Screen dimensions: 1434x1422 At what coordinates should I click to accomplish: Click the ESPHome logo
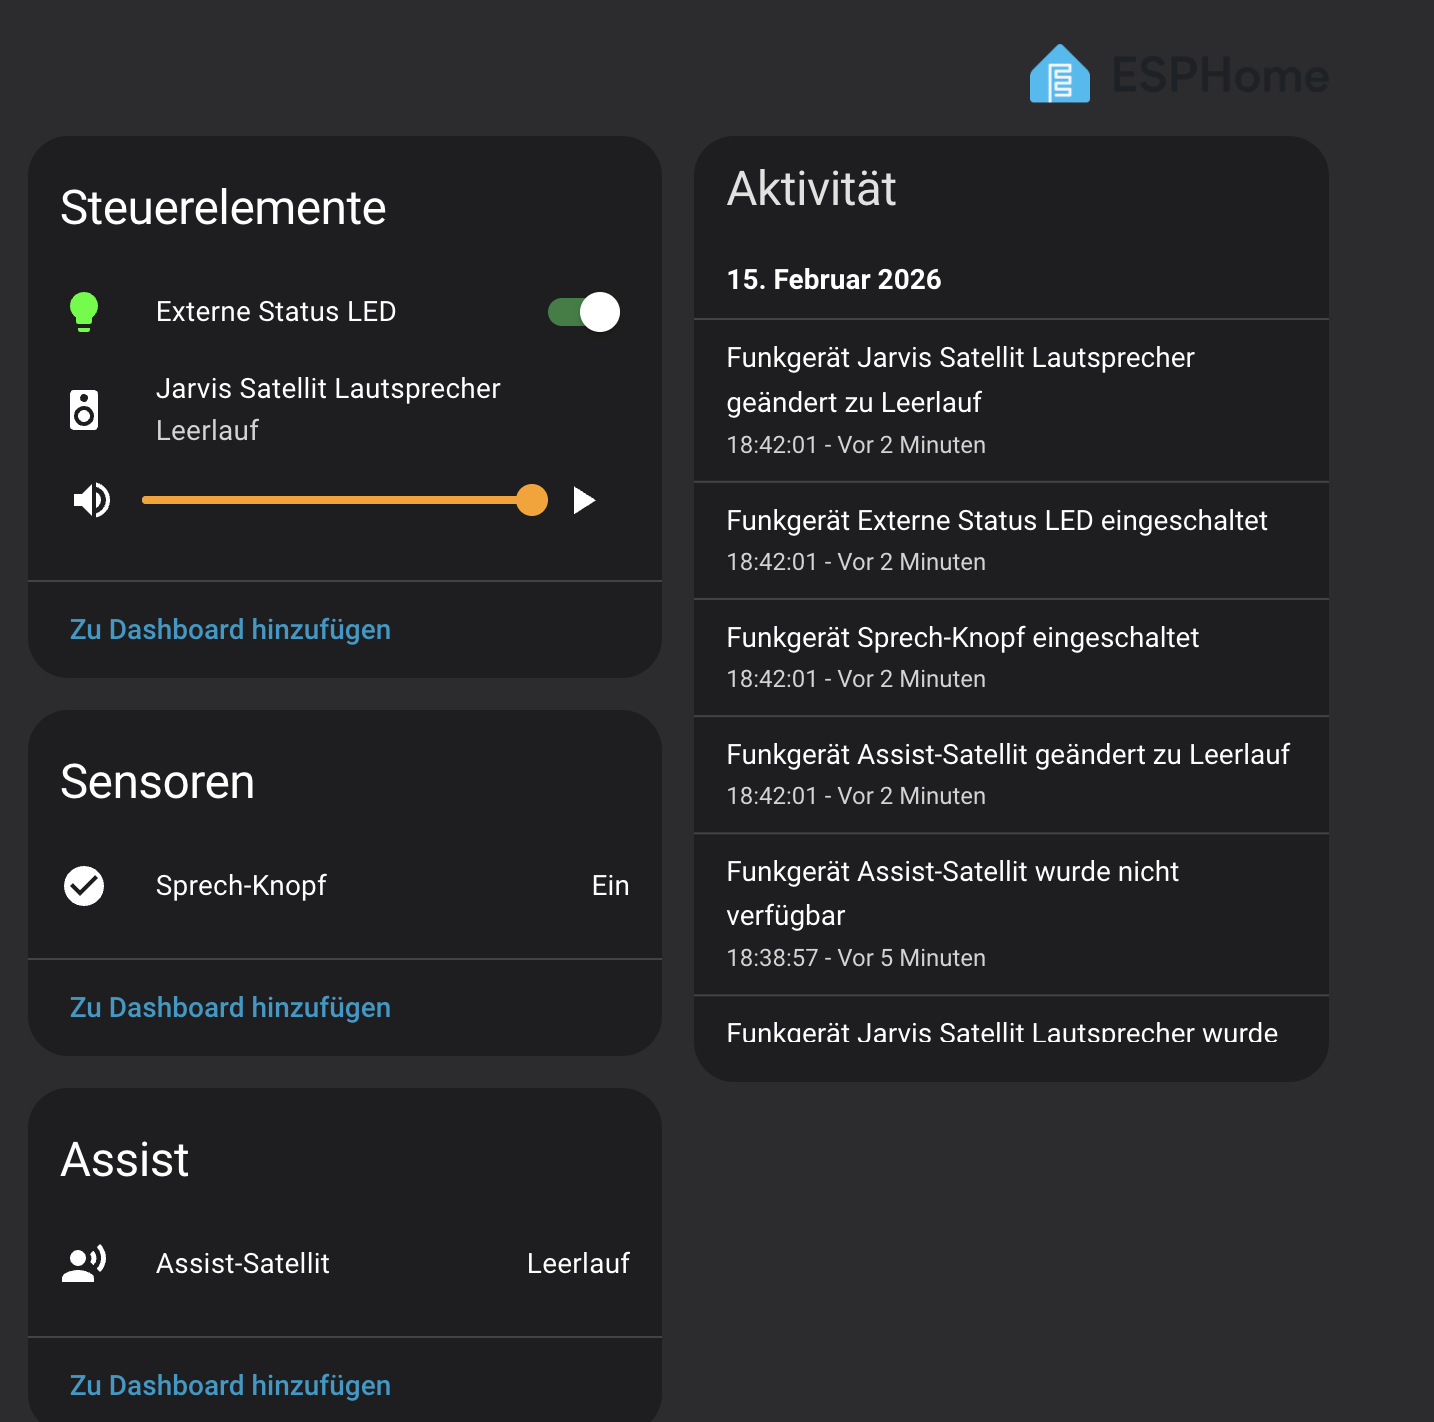coord(1178,75)
